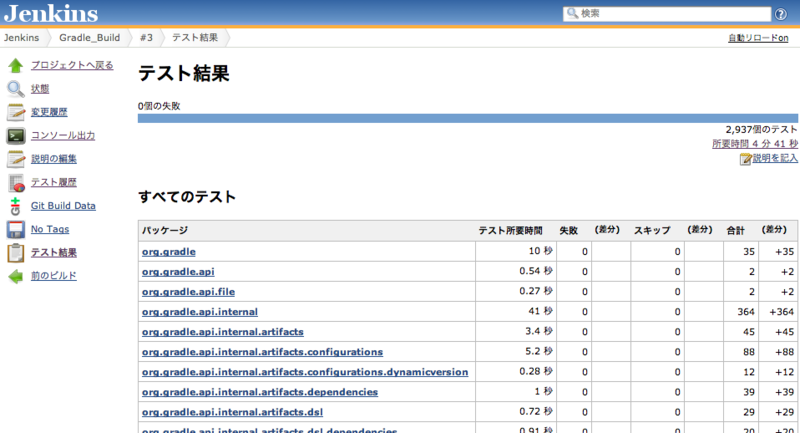Open org.gradle.api.internal.artifacts package link

(222, 332)
